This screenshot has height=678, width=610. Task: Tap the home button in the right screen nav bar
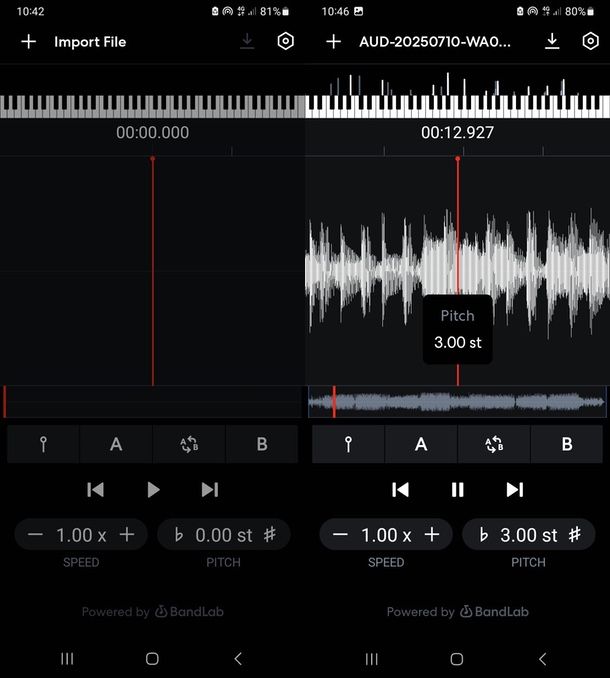click(x=457, y=659)
